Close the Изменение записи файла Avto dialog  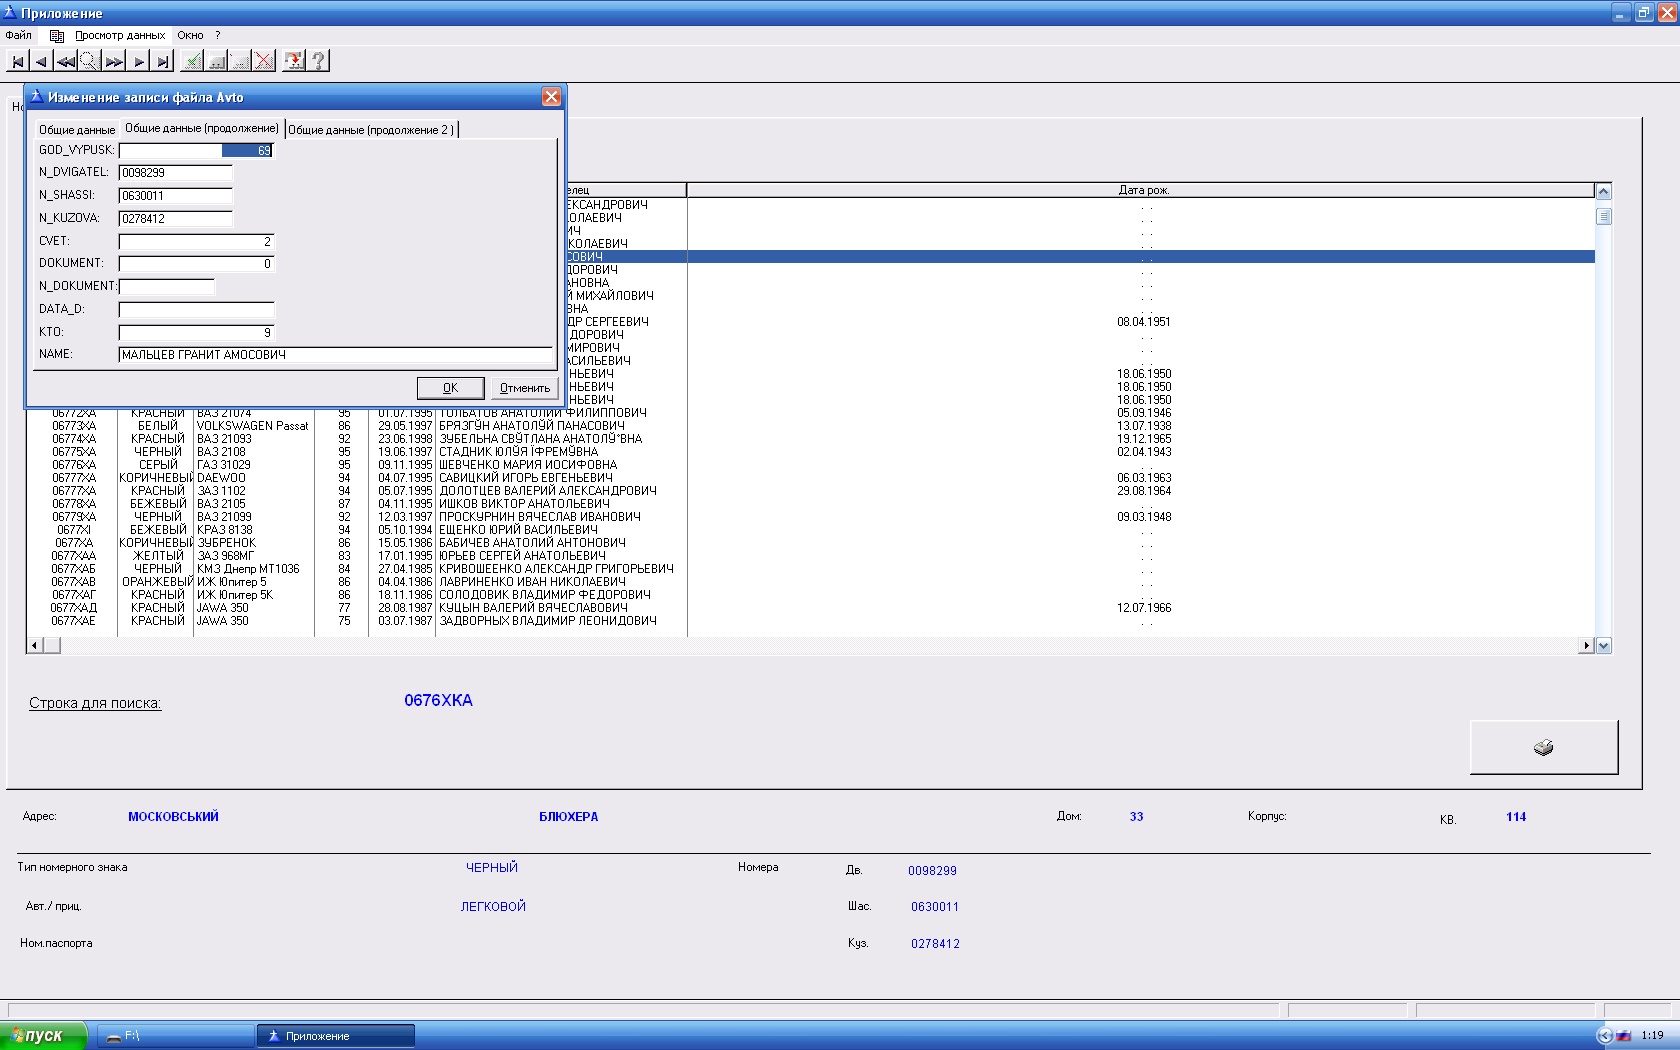[x=551, y=96]
